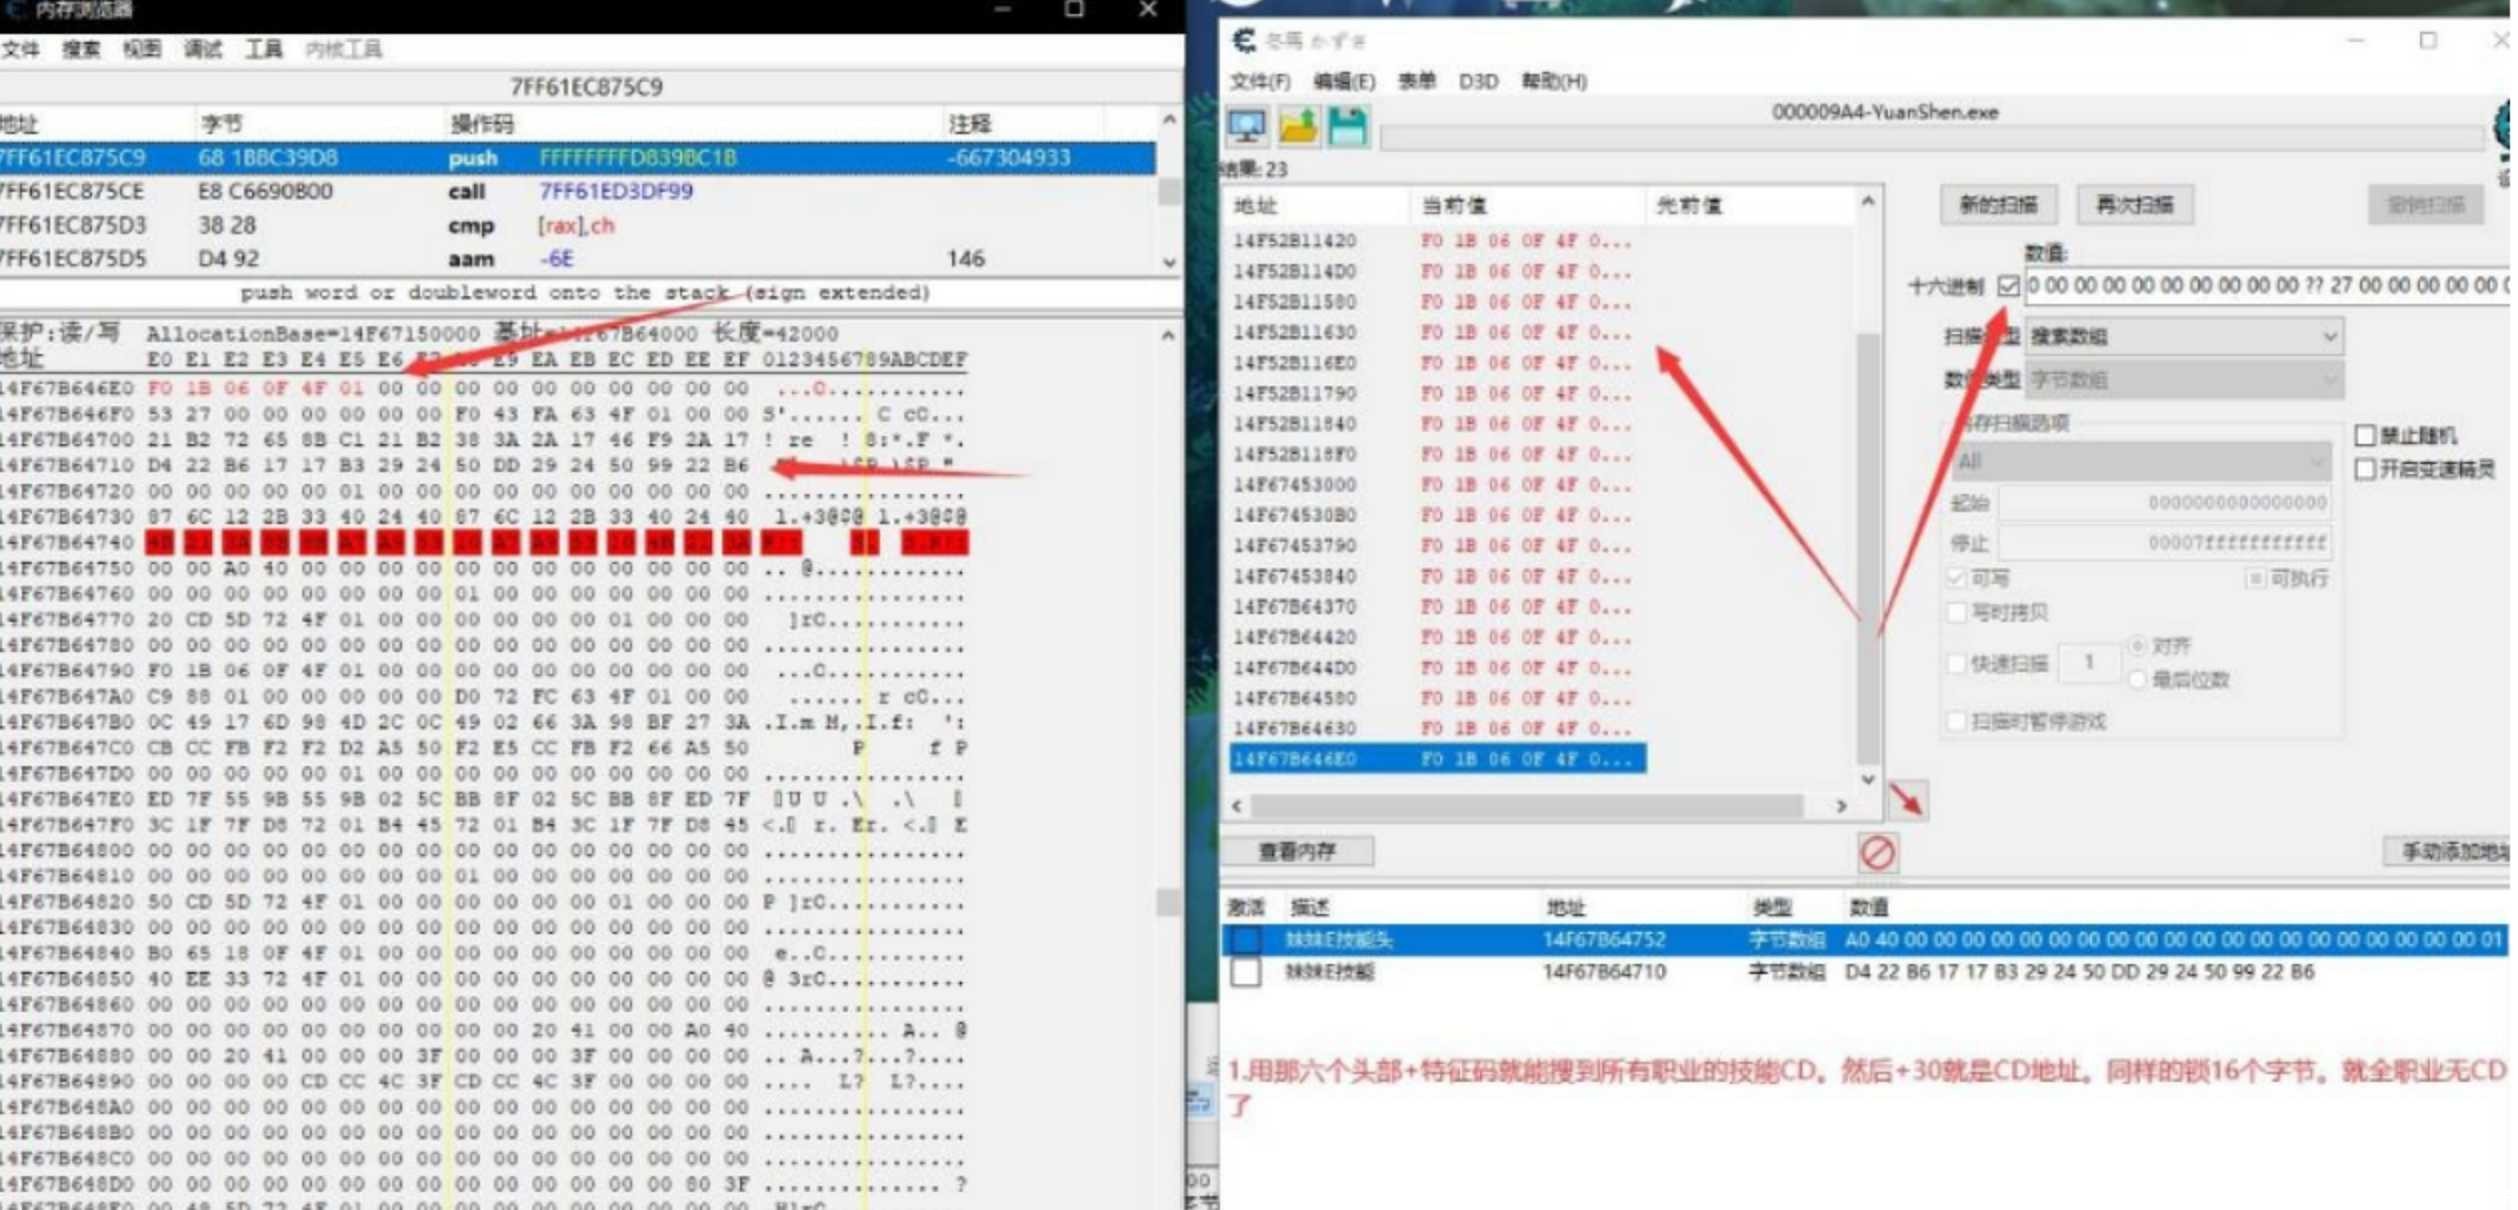Open 内核工具 menu in memory viewer window
This screenshot has height=1210, width=2518.
(x=343, y=49)
